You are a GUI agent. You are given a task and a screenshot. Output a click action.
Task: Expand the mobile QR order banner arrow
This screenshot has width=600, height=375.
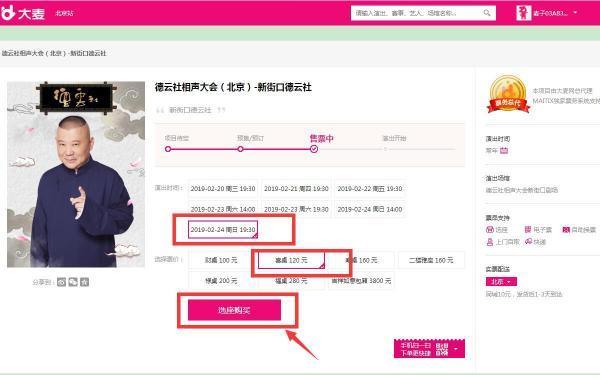[456, 349]
